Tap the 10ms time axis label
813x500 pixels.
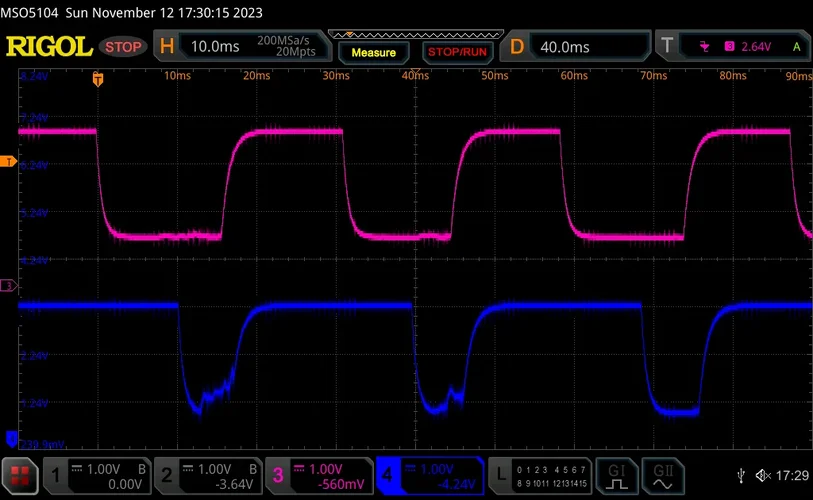tap(177, 76)
